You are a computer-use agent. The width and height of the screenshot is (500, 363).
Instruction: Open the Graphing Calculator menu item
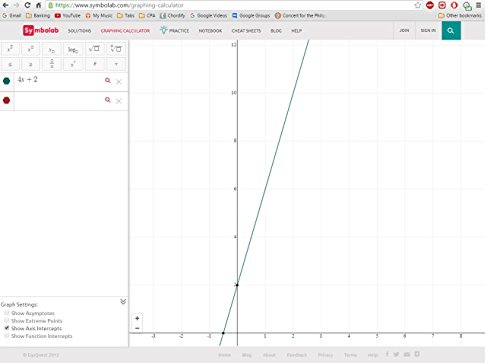(125, 31)
